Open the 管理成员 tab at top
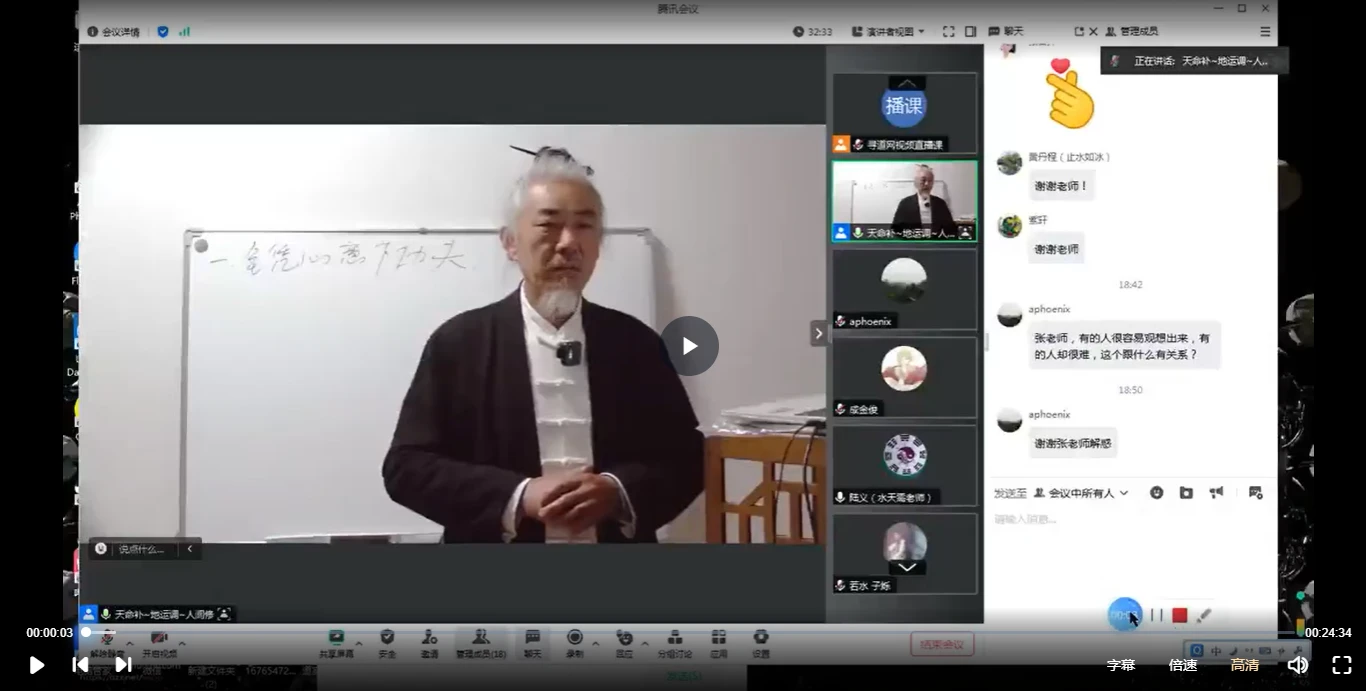The height and width of the screenshot is (691, 1366). click(x=1131, y=32)
